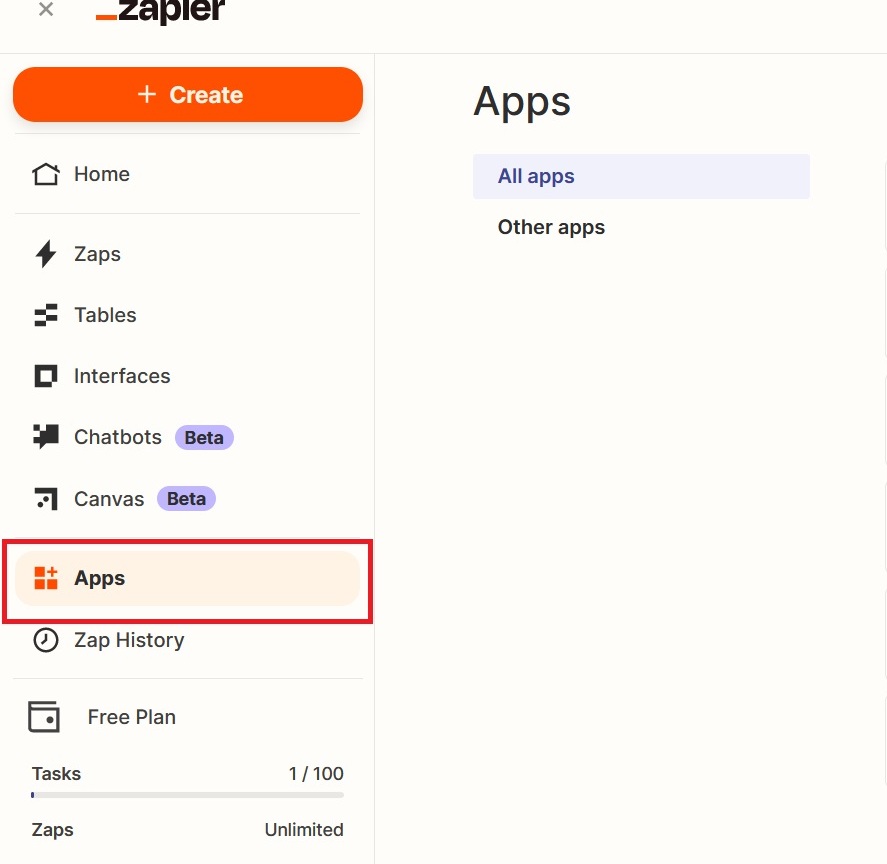Close the sidebar with the X icon

[45, 10]
